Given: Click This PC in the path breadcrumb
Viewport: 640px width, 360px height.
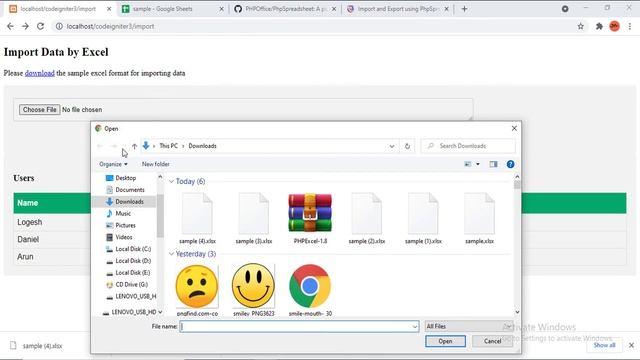Looking at the screenshot, I should 168,146.
